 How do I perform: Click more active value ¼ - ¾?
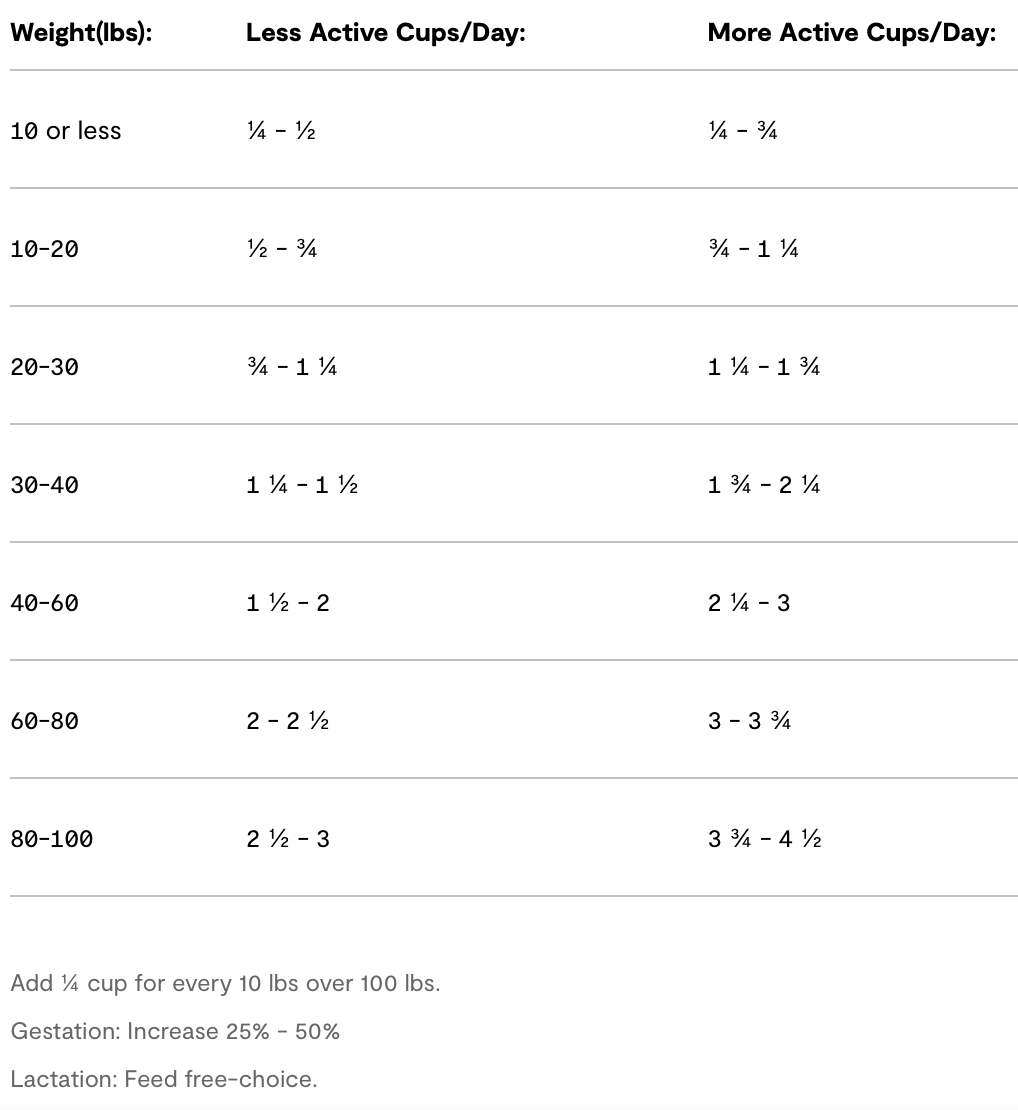coord(743,131)
